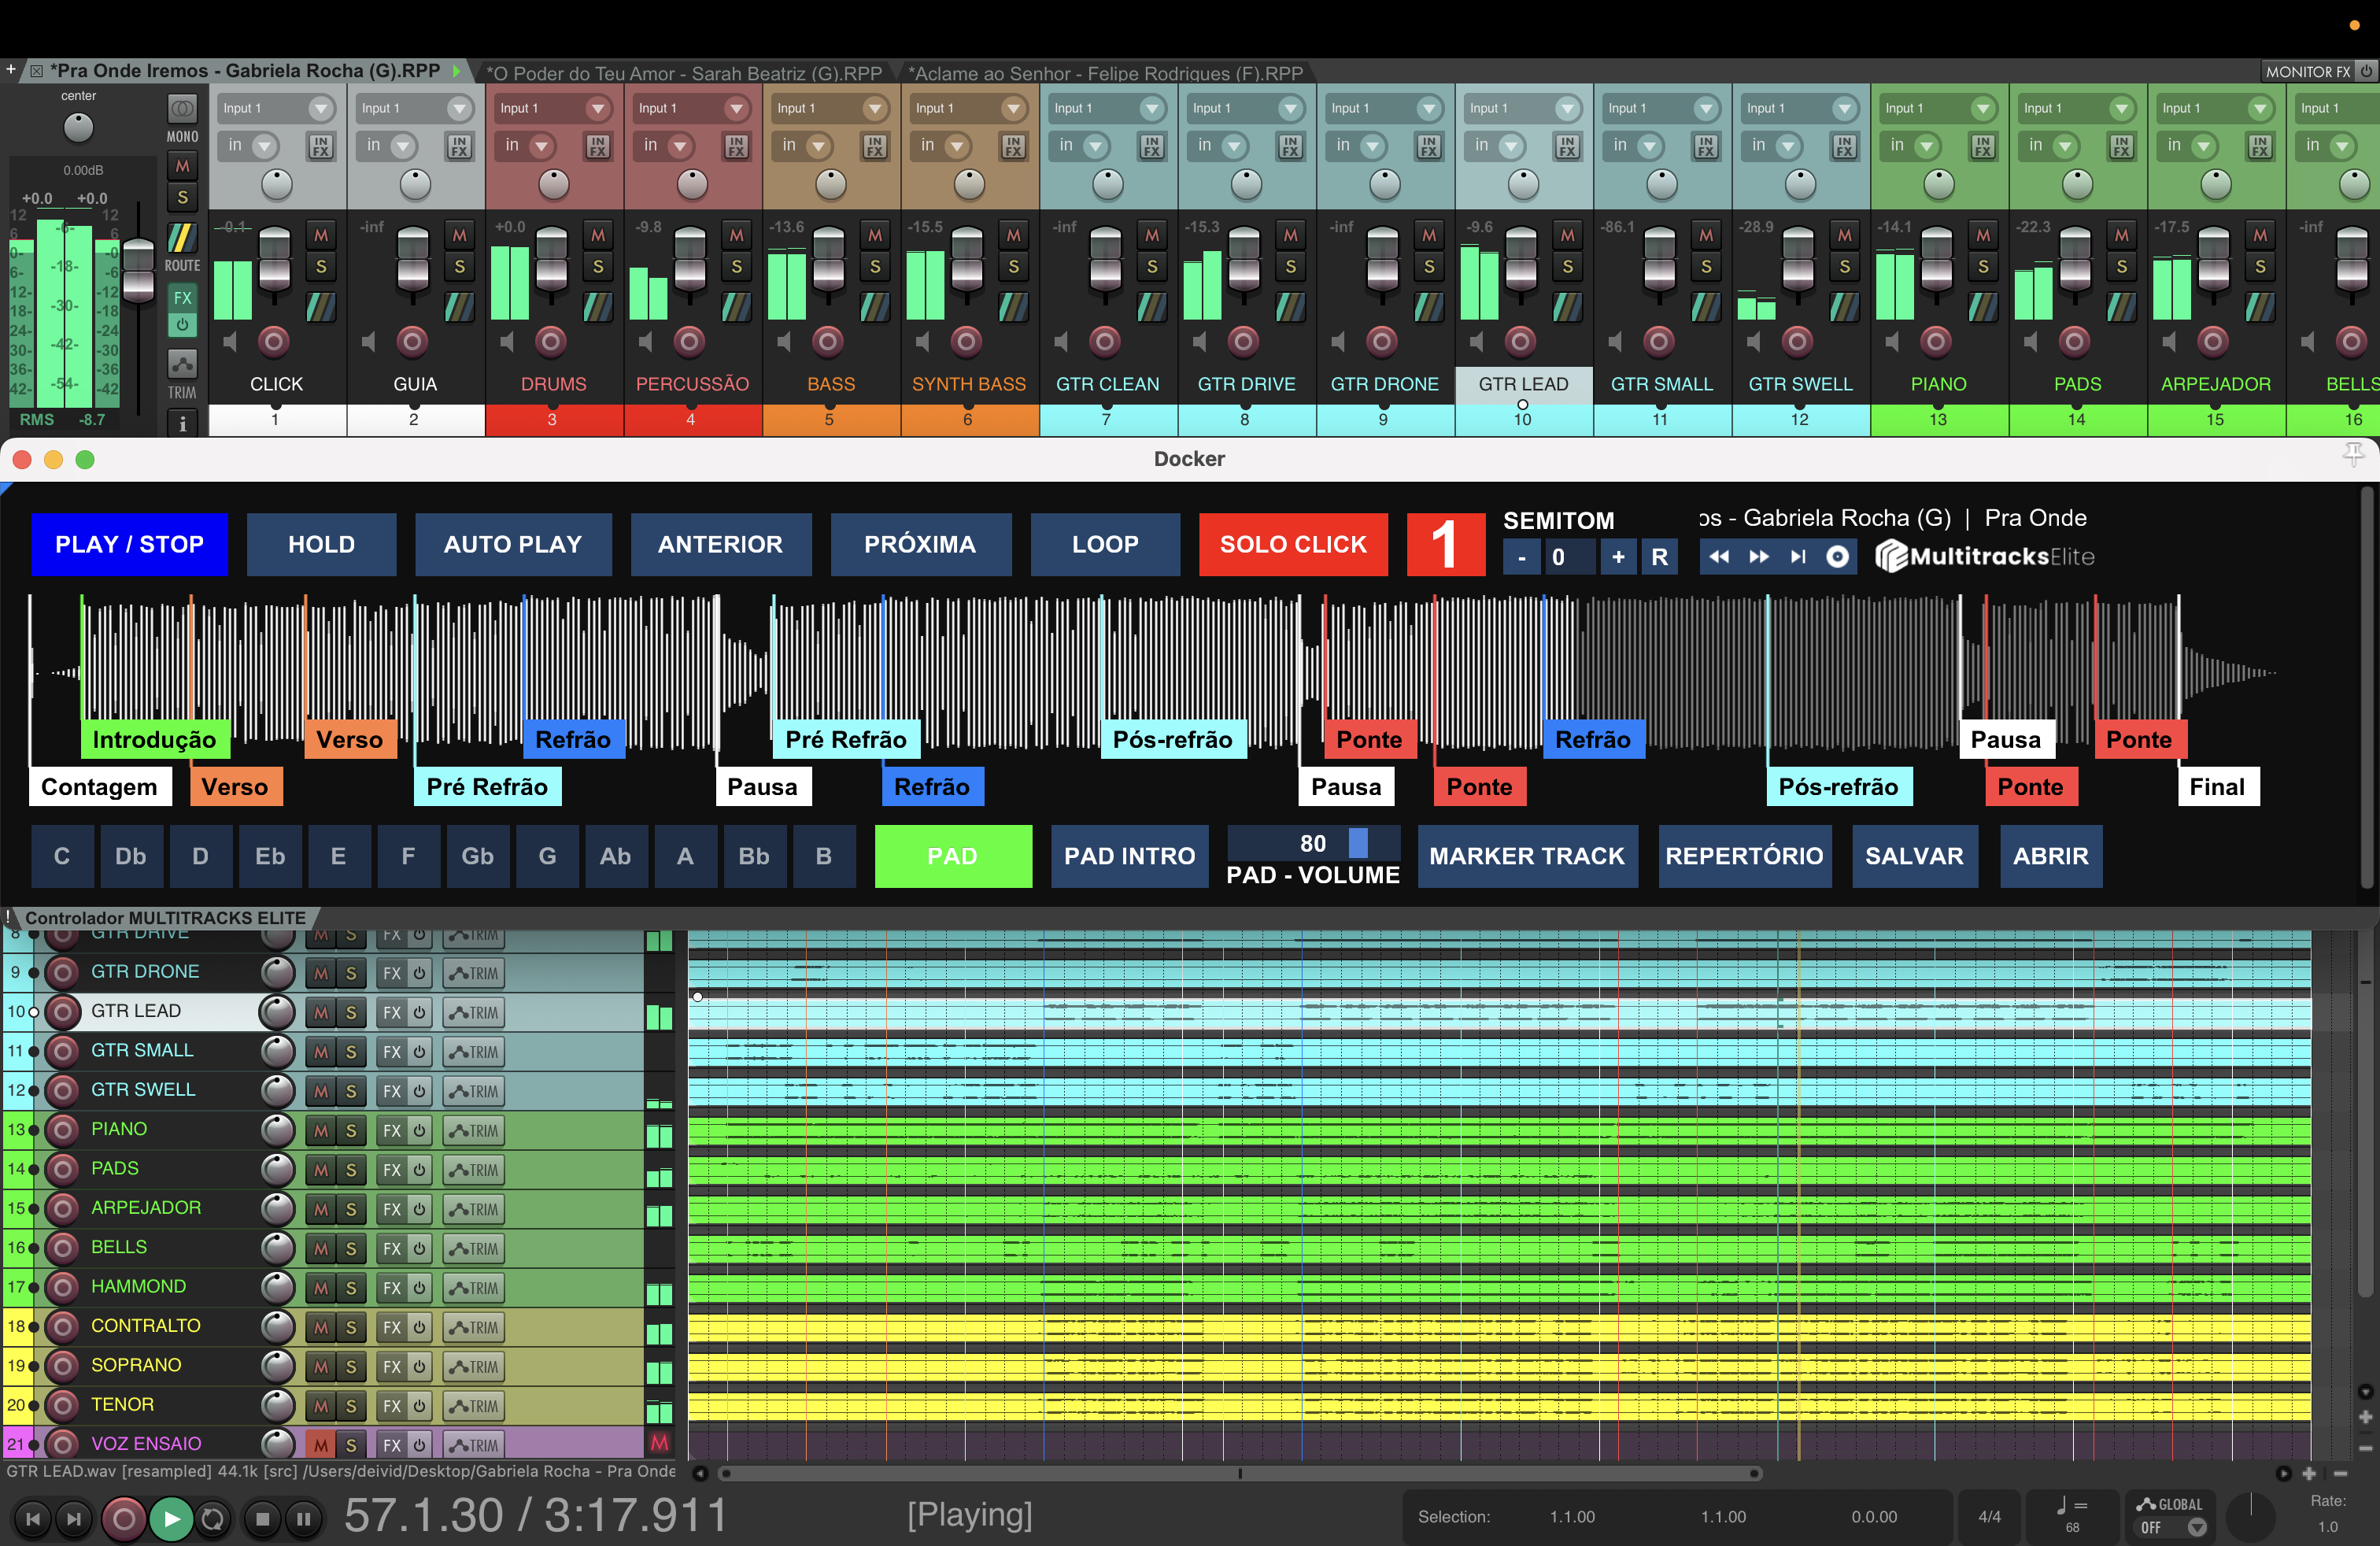Open Input 1 dropdown on GUIA channel
Image resolution: width=2380 pixels, height=1546 pixels.
click(459, 108)
